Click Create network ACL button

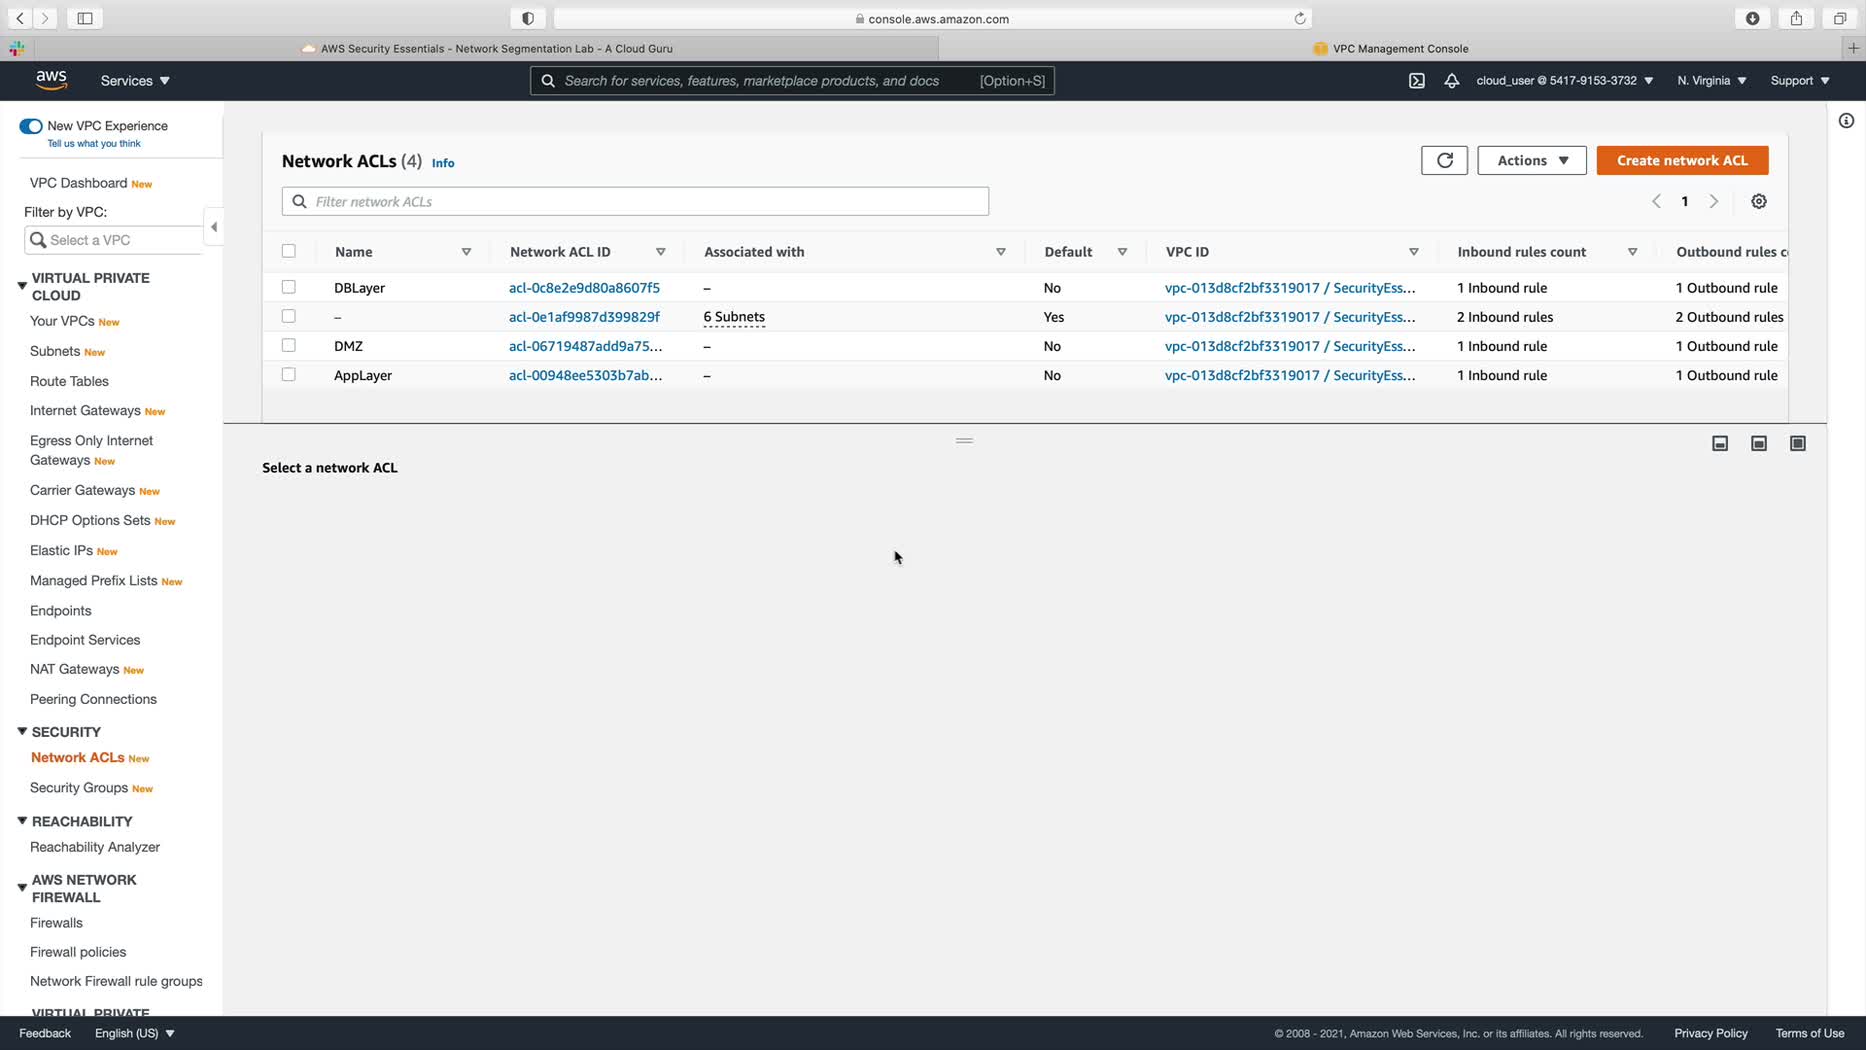tap(1682, 160)
